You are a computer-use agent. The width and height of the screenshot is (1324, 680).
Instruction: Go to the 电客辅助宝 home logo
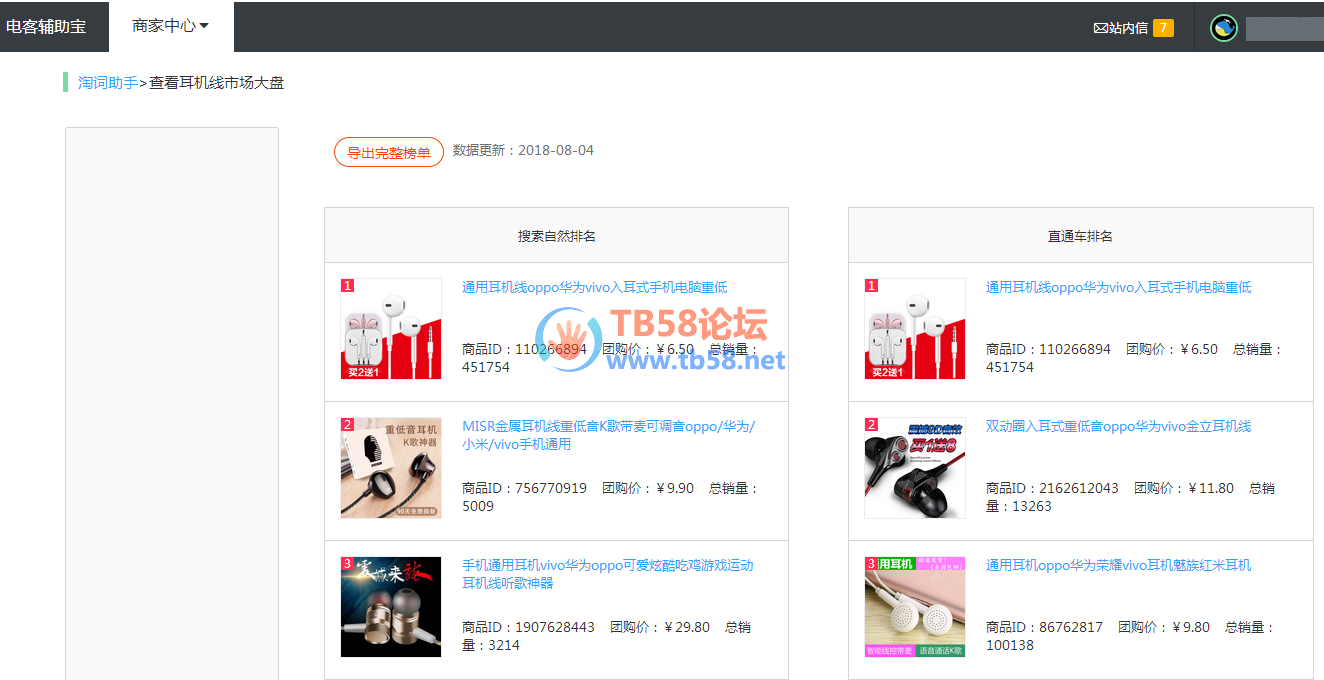tap(46, 26)
